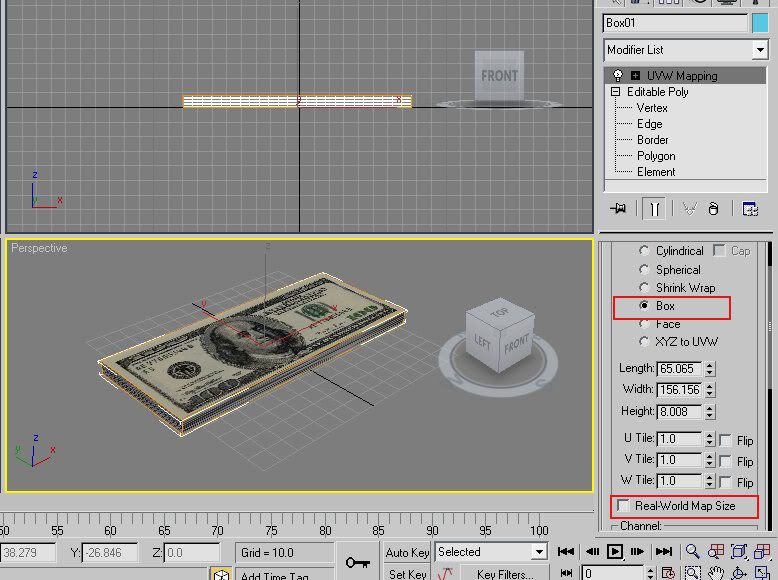778x580 pixels.
Task: Open Time Configuration icon
Action: [x=669, y=573]
